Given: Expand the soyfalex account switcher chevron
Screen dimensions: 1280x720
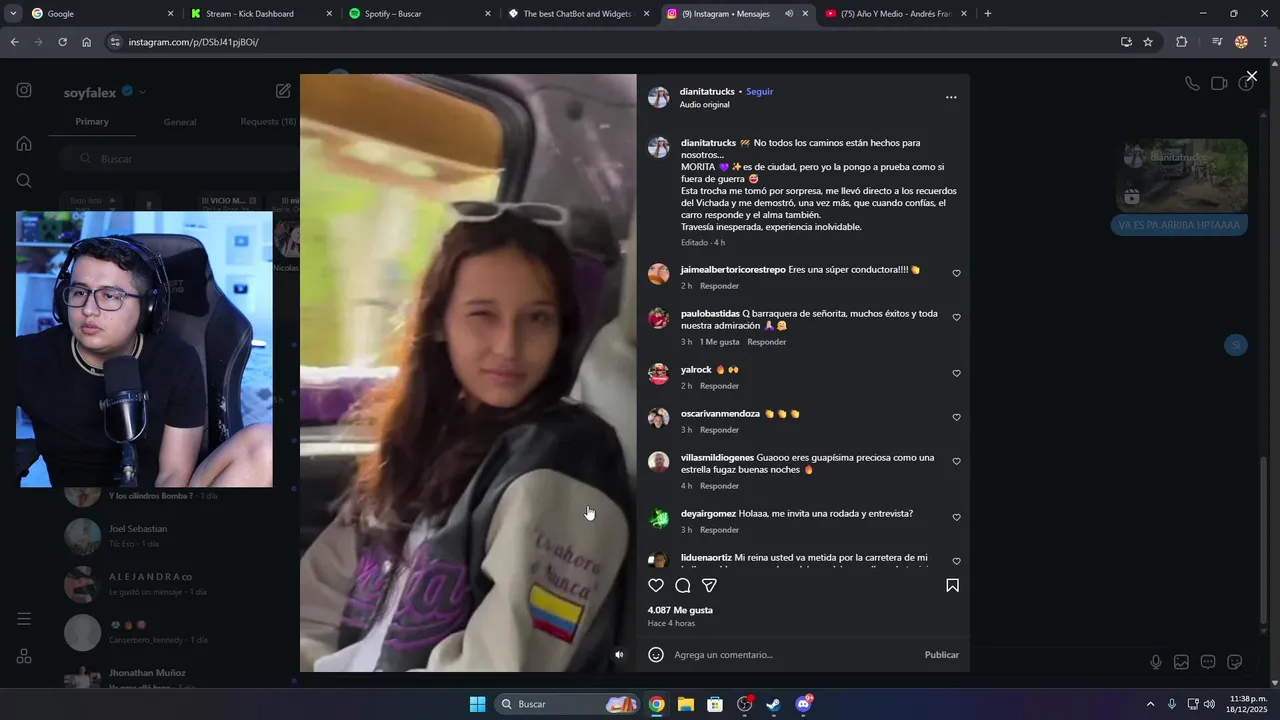Looking at the screenshot, I should (x=142, y=92).
